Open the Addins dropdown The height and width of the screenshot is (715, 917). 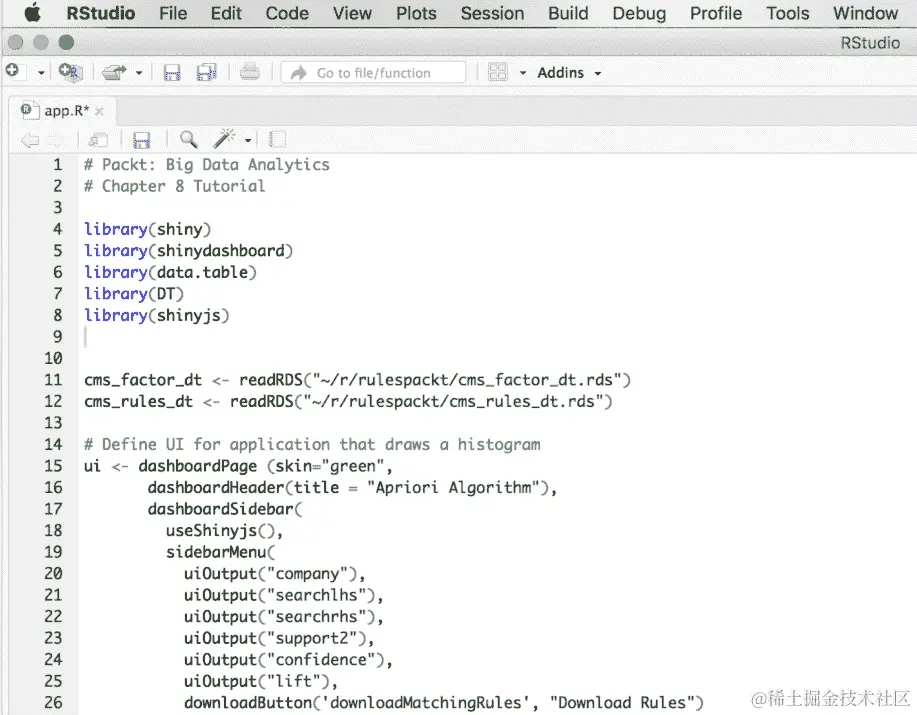568,73
